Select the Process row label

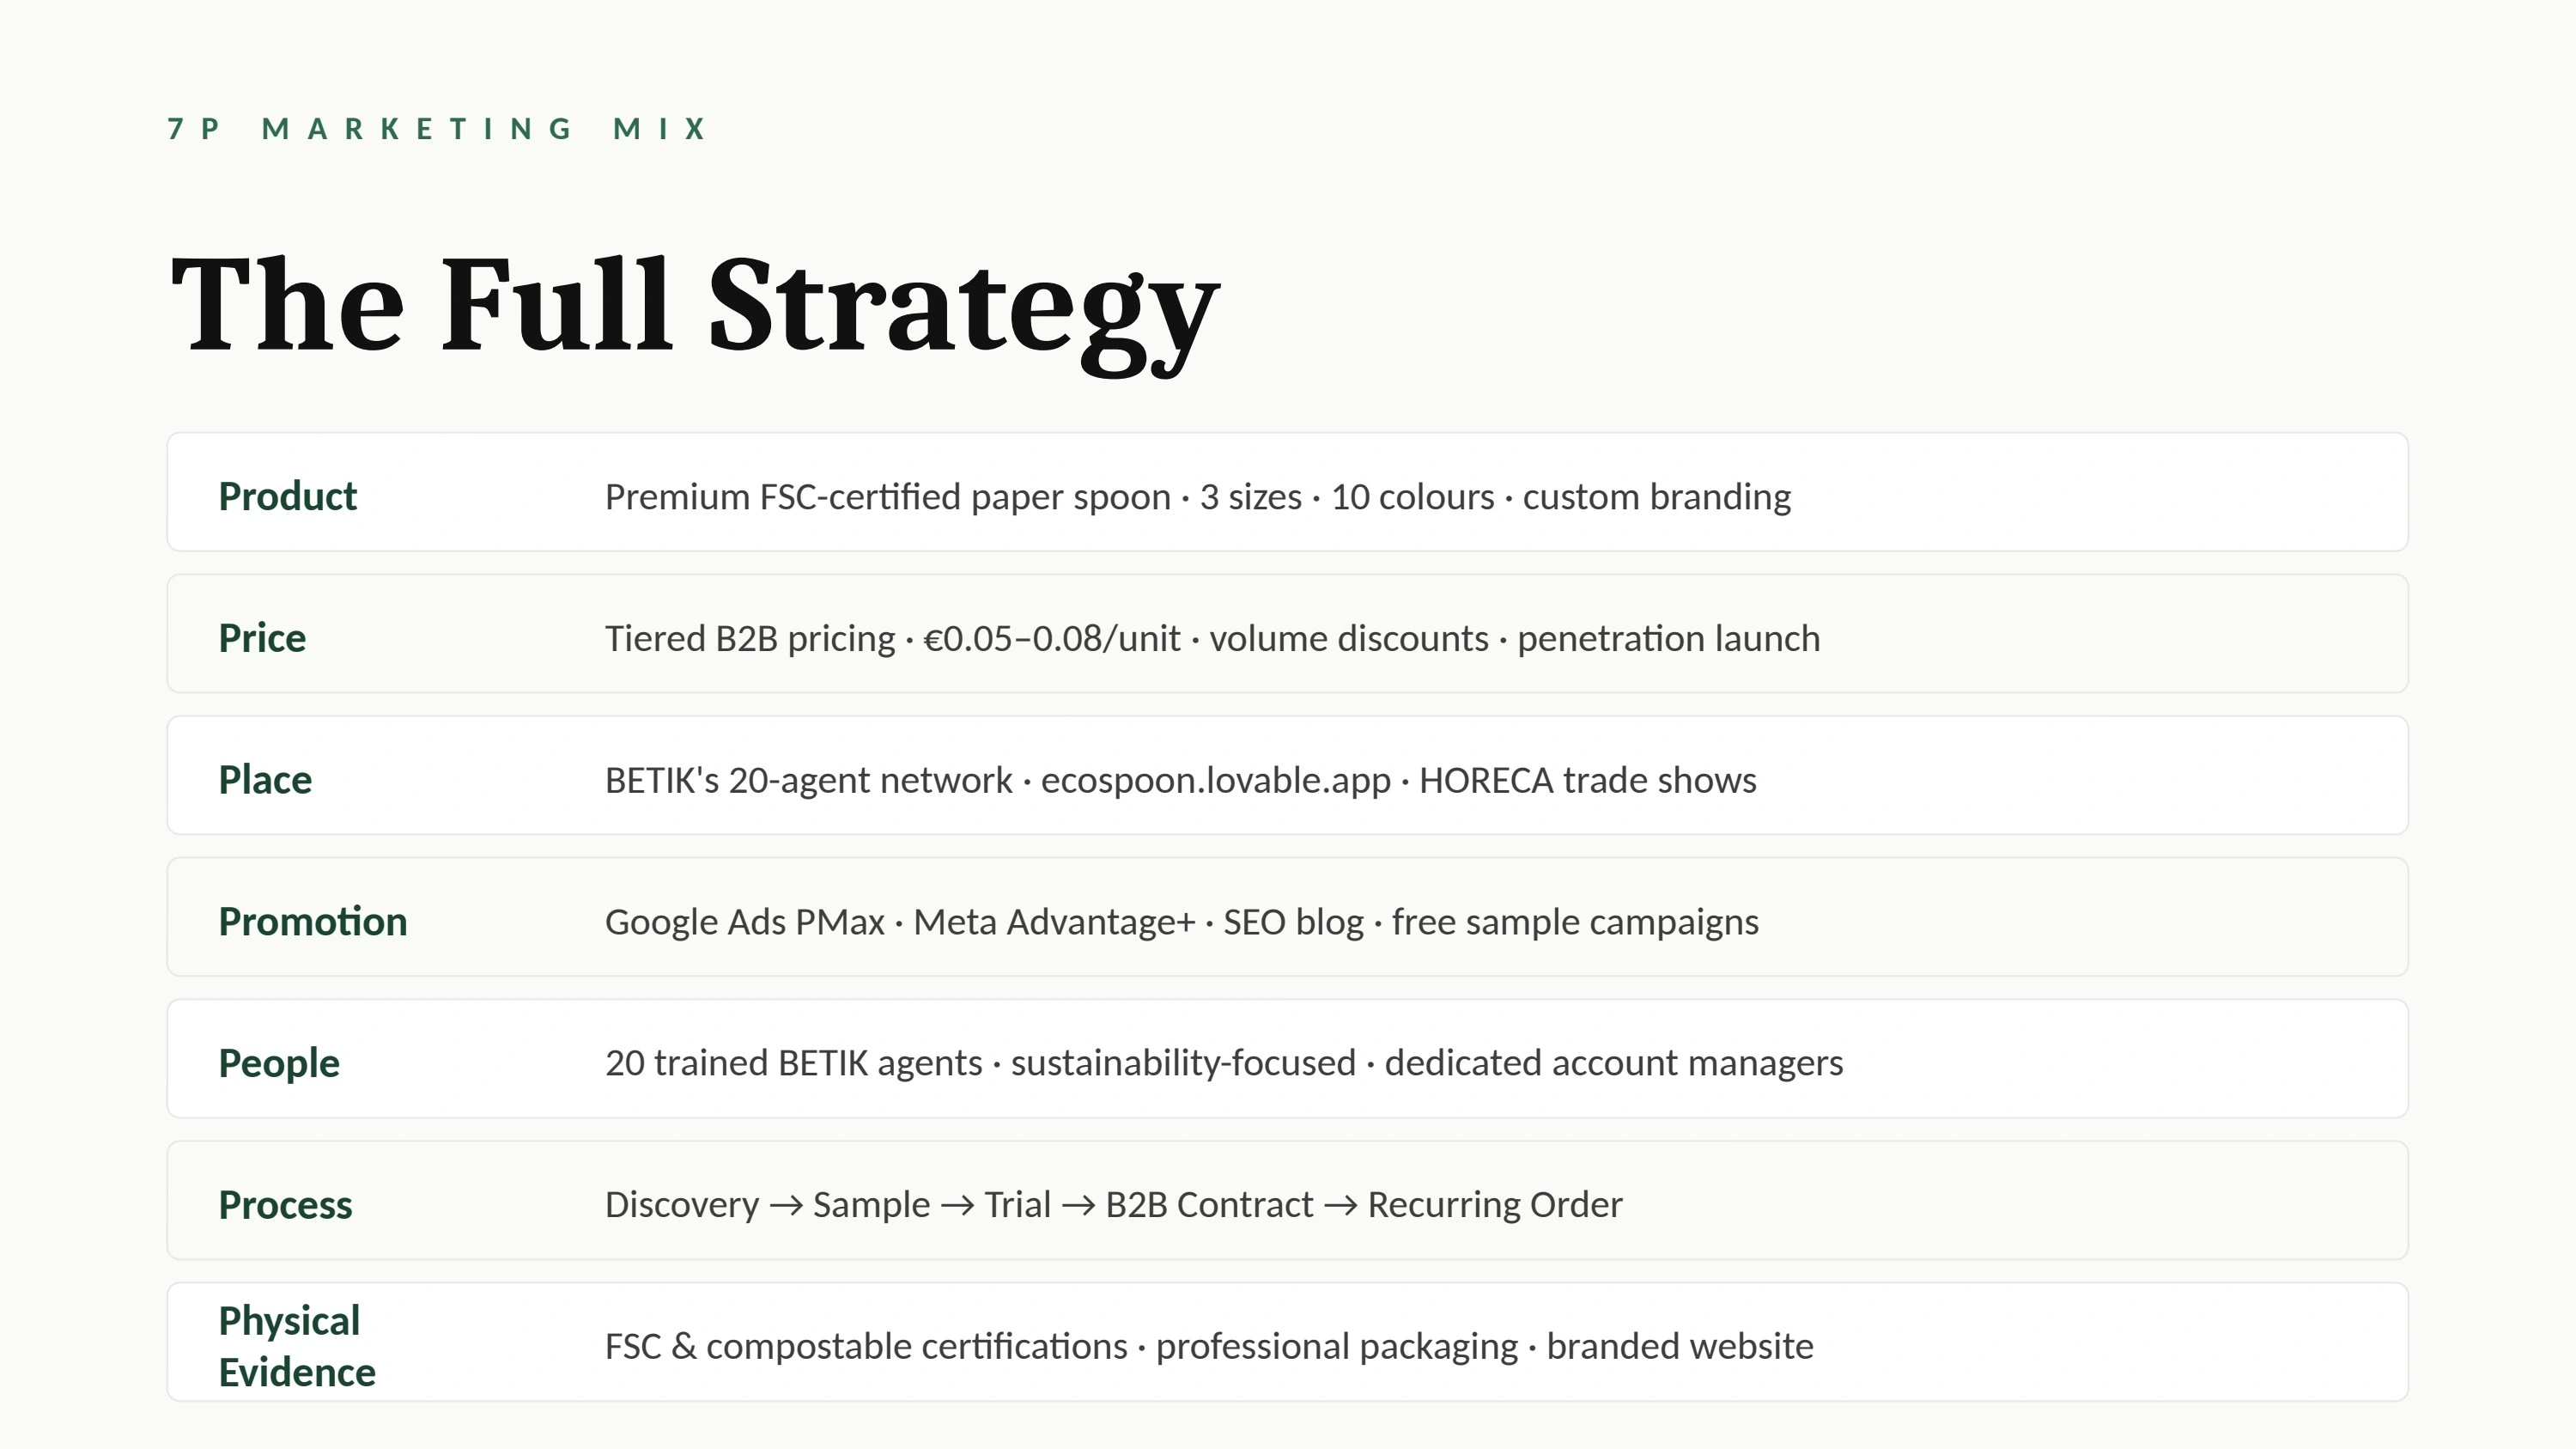click(285, 1205)
